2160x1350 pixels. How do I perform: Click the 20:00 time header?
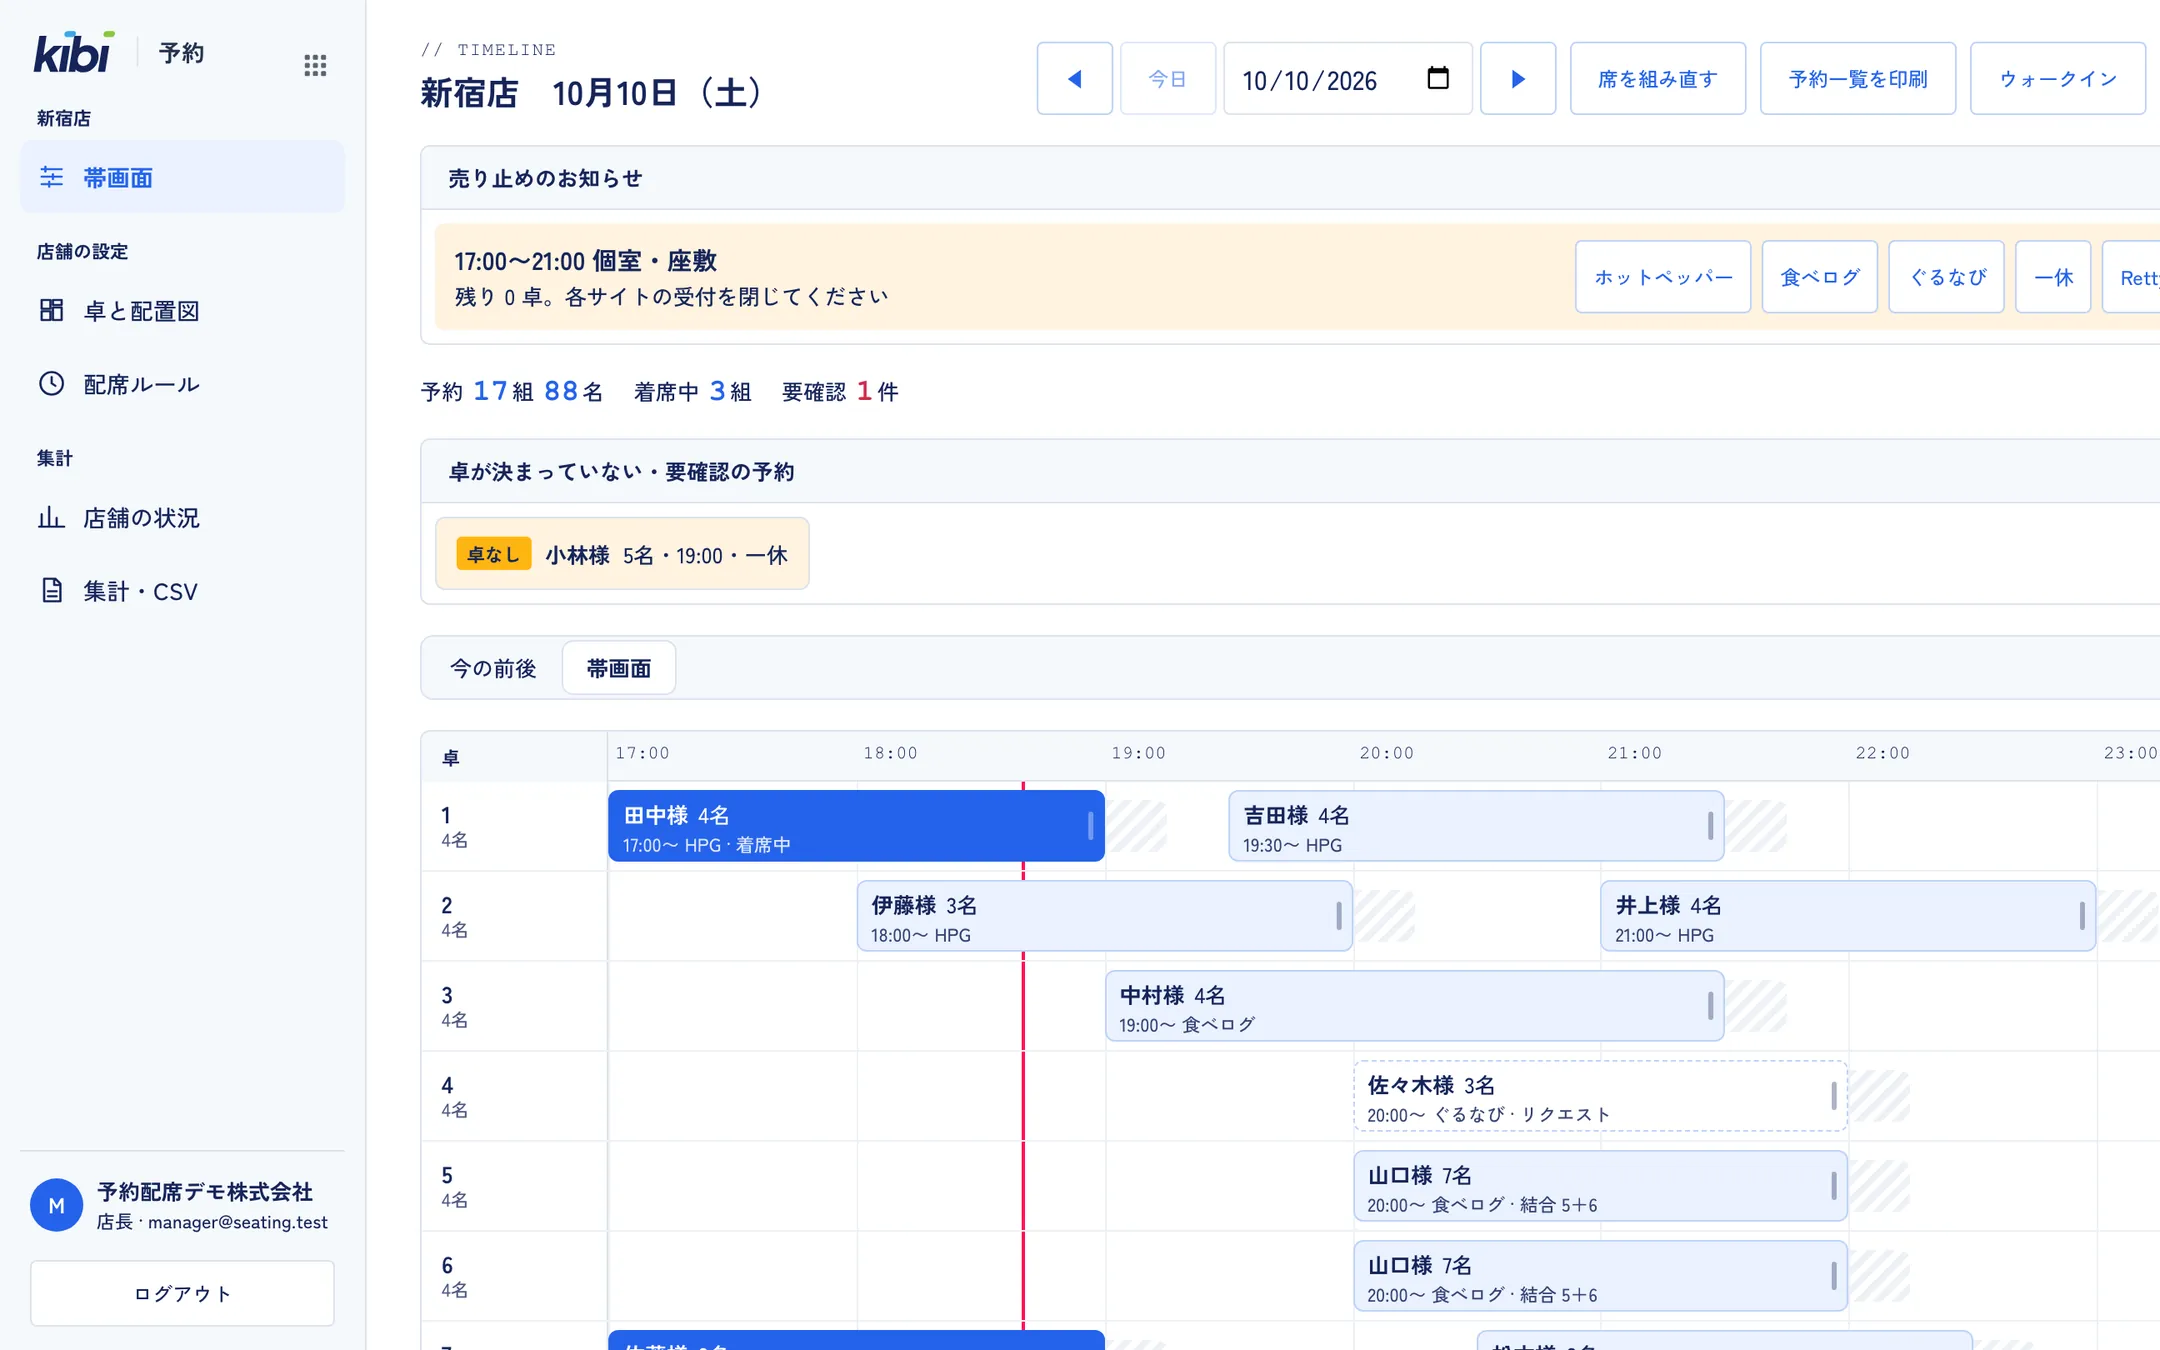pos(1386,753)
